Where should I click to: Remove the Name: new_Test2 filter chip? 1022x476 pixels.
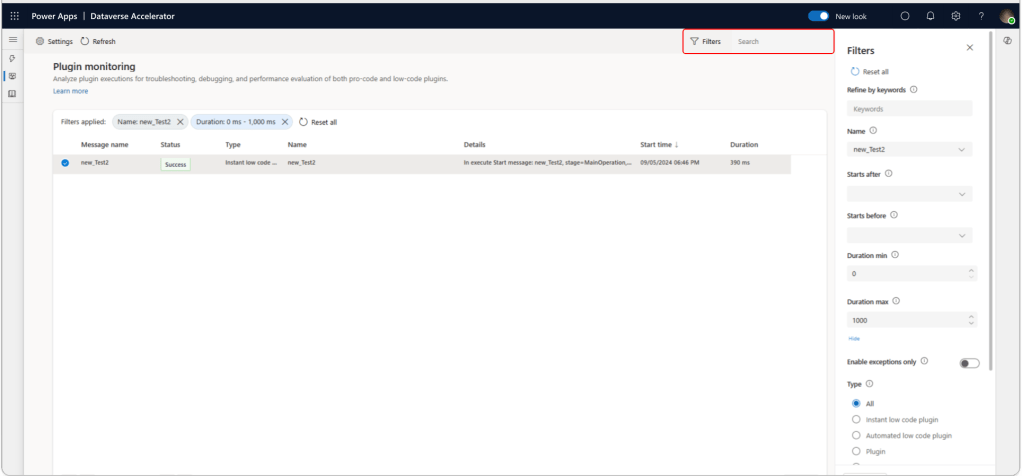[x=180, y=122]
